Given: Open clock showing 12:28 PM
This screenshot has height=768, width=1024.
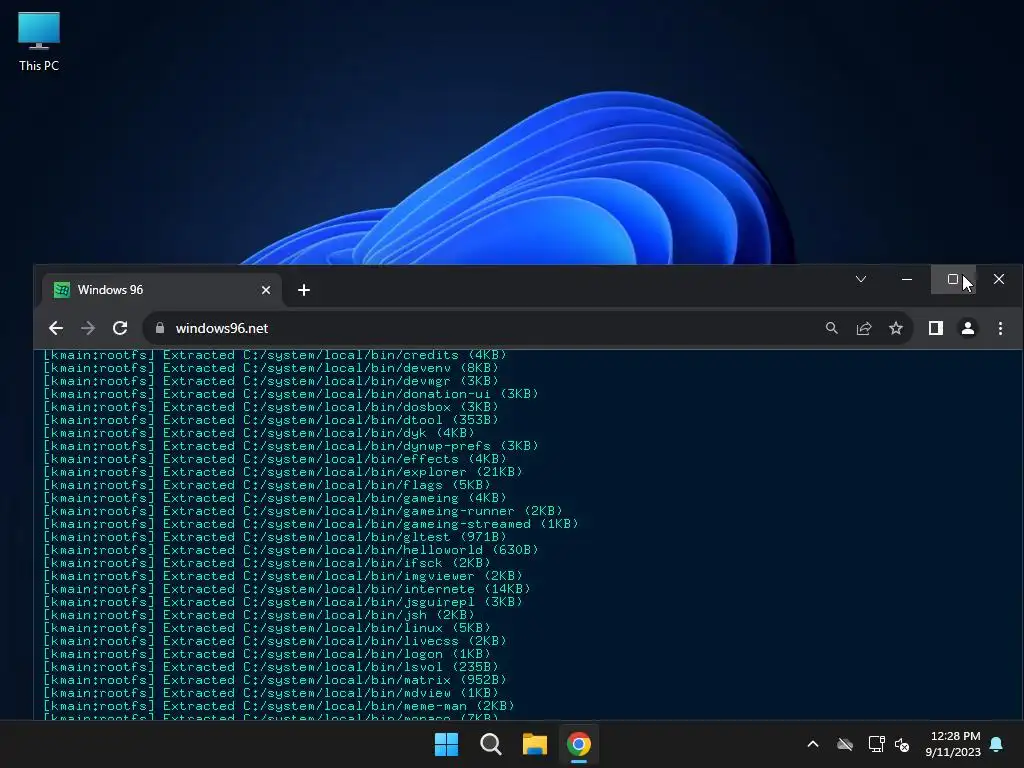Looking at the screenshot, I should click(953, 744).
